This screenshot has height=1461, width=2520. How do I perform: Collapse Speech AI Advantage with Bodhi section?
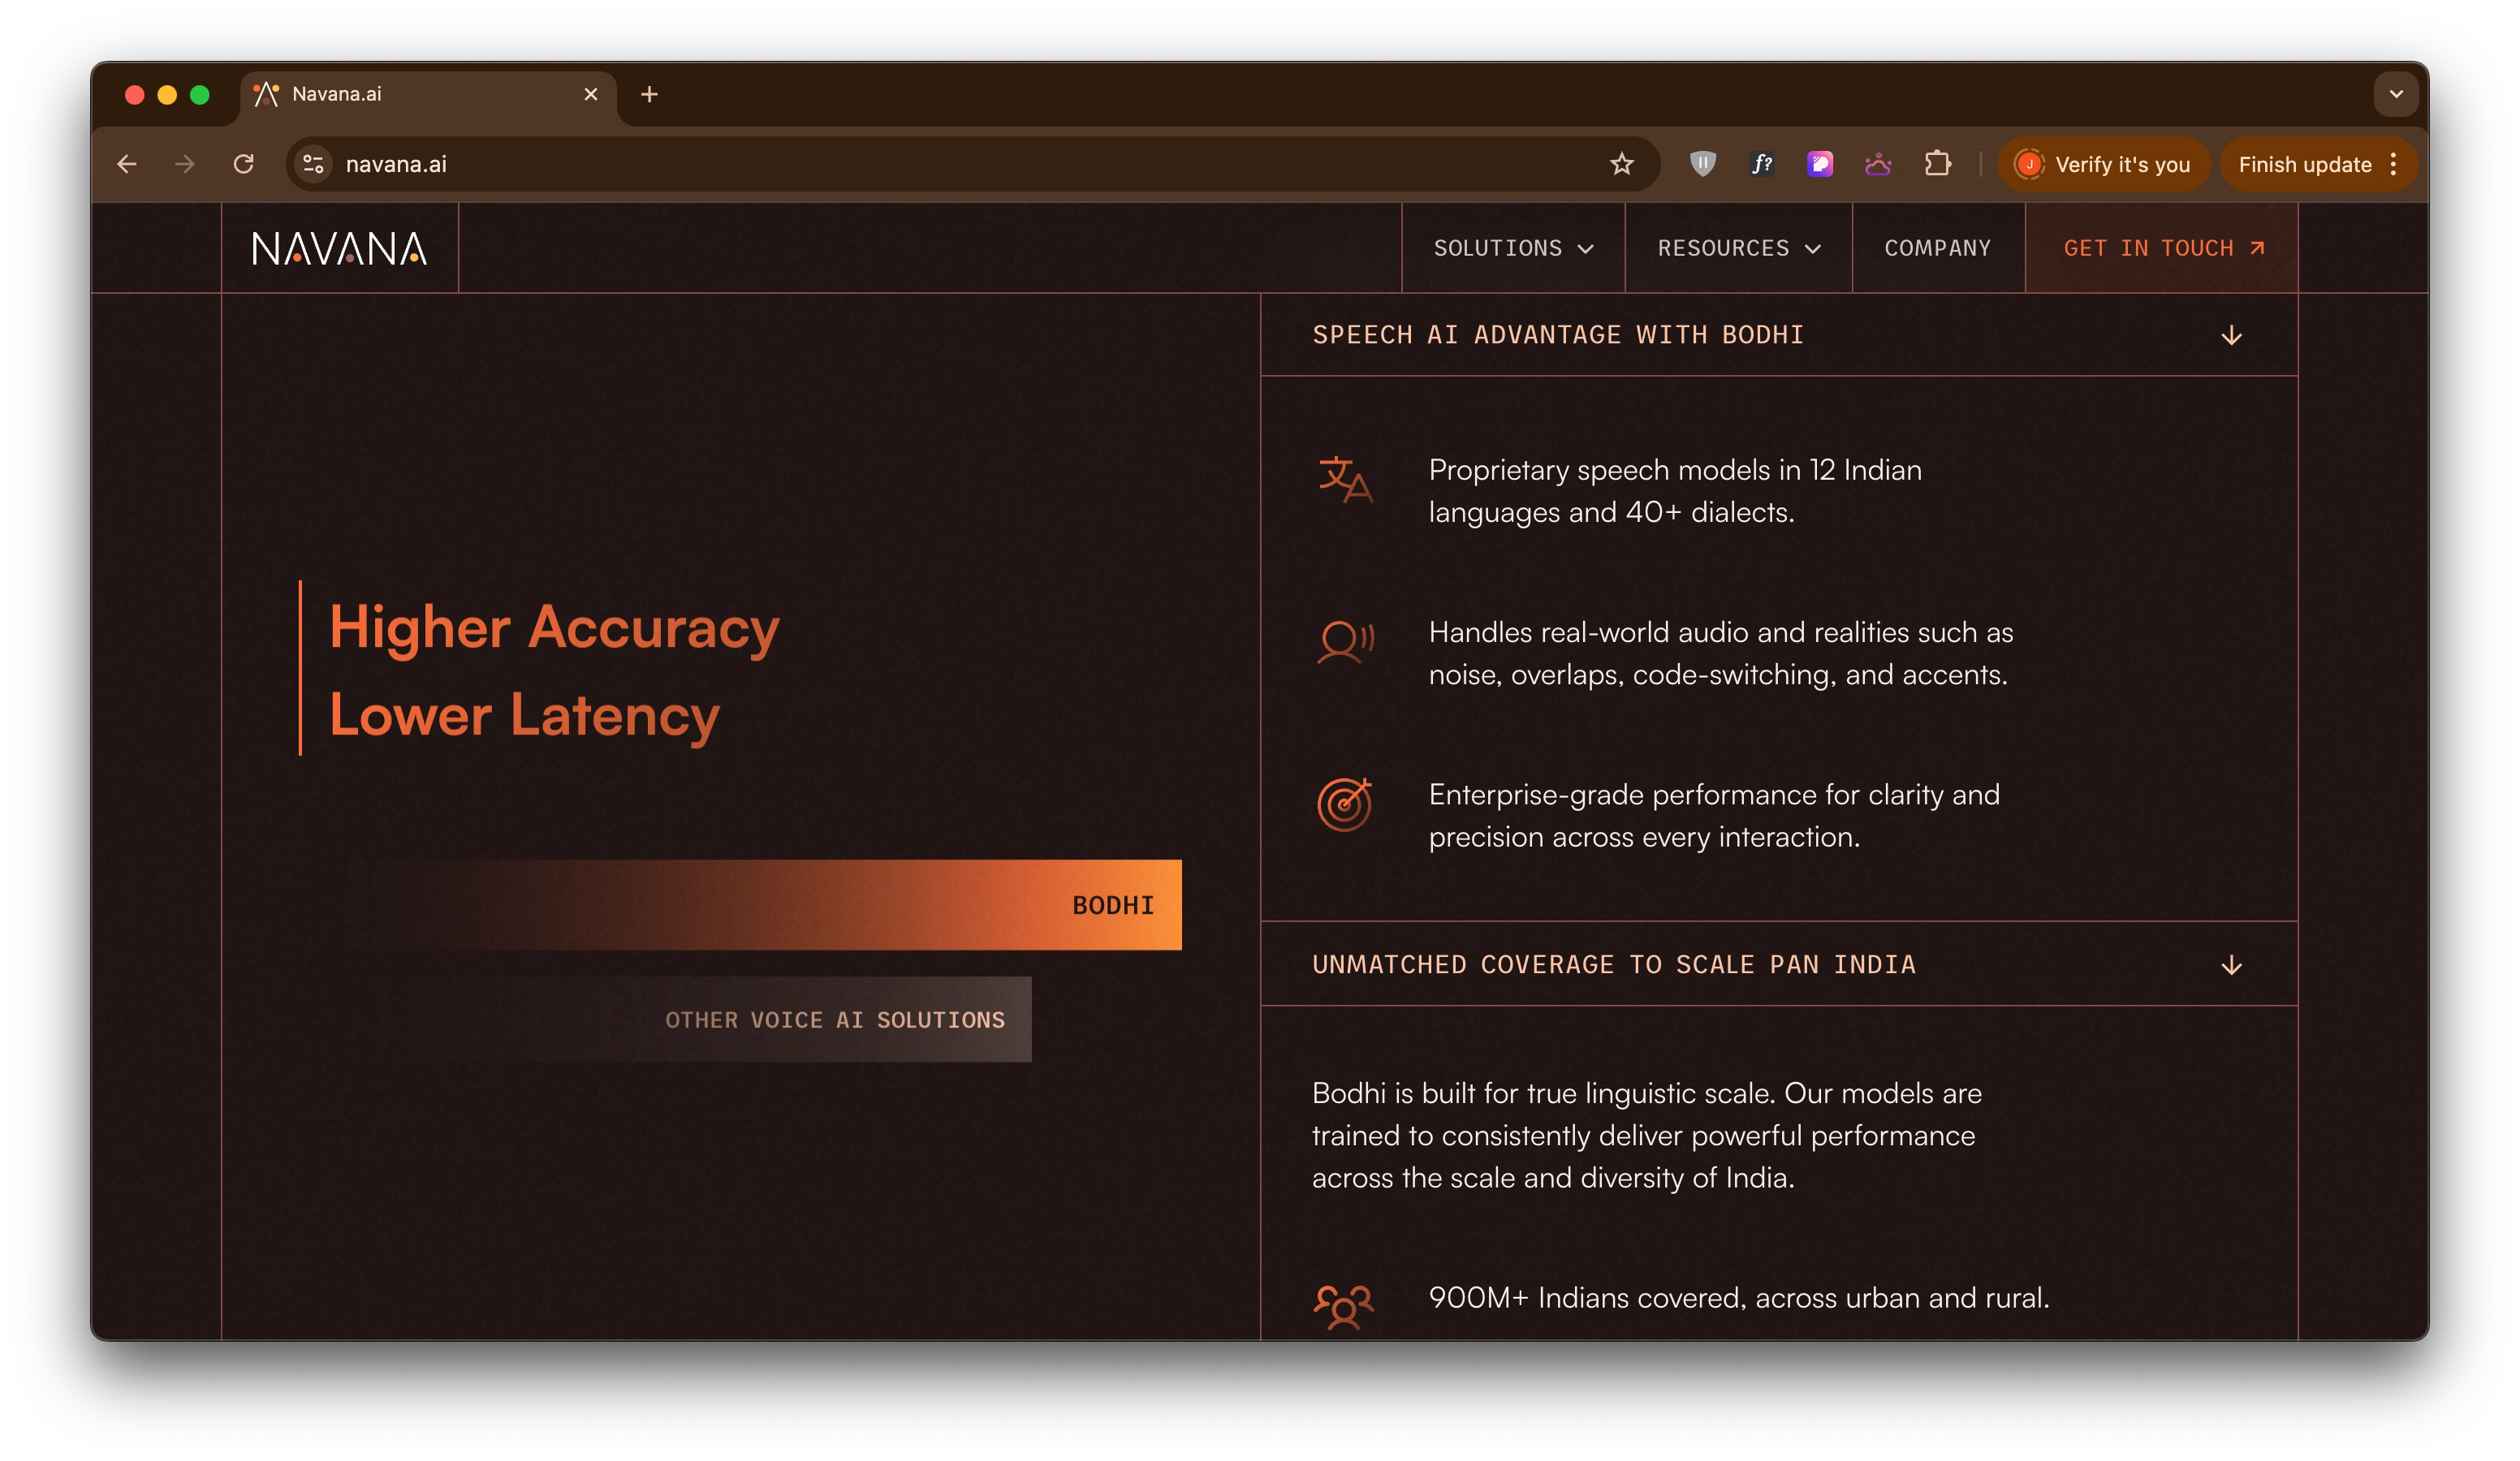[2231, 335]
